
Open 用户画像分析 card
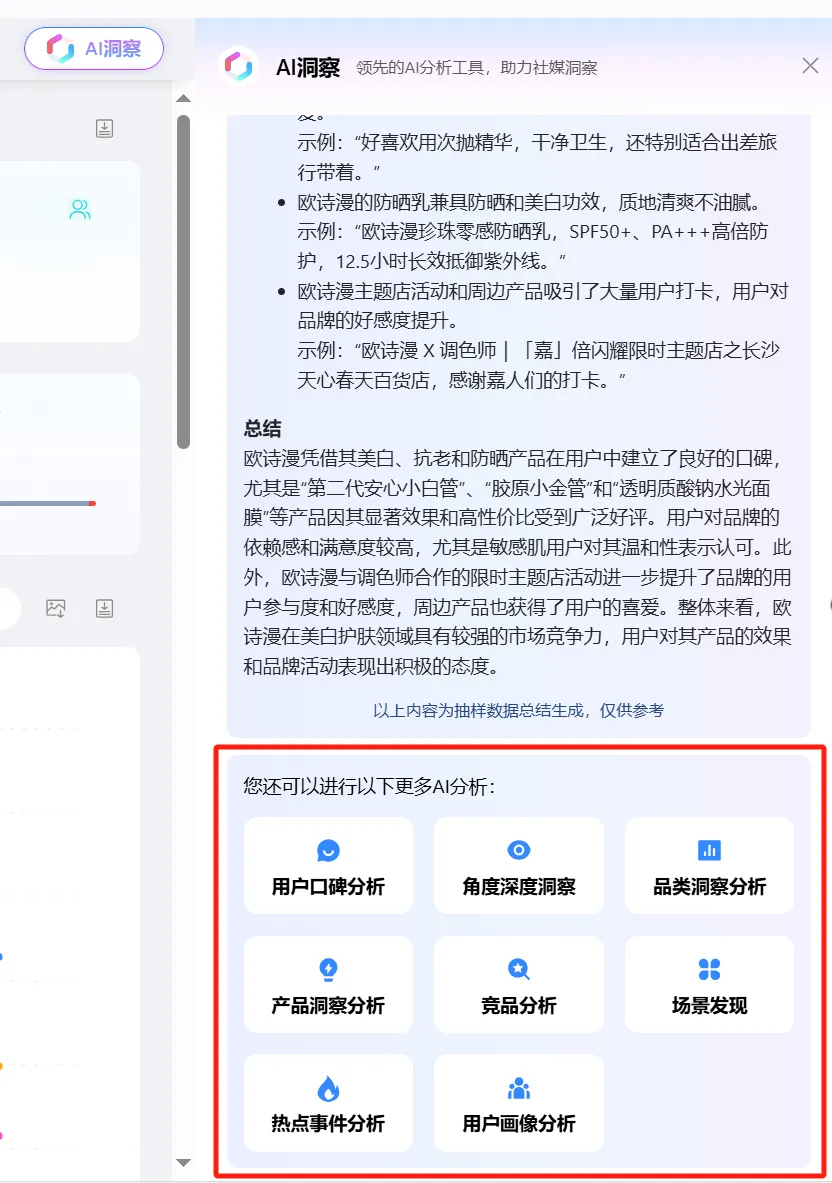(519, 1102)
